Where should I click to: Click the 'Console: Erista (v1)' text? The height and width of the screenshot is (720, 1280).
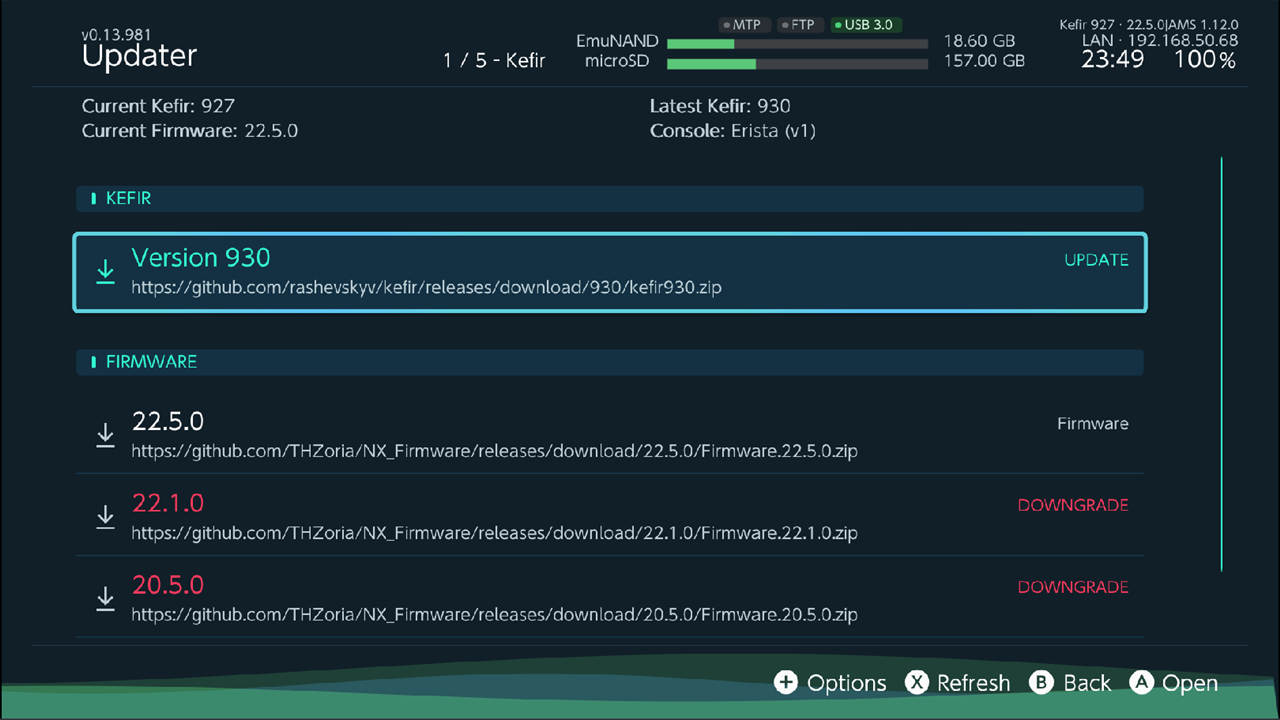click(733, 131)
